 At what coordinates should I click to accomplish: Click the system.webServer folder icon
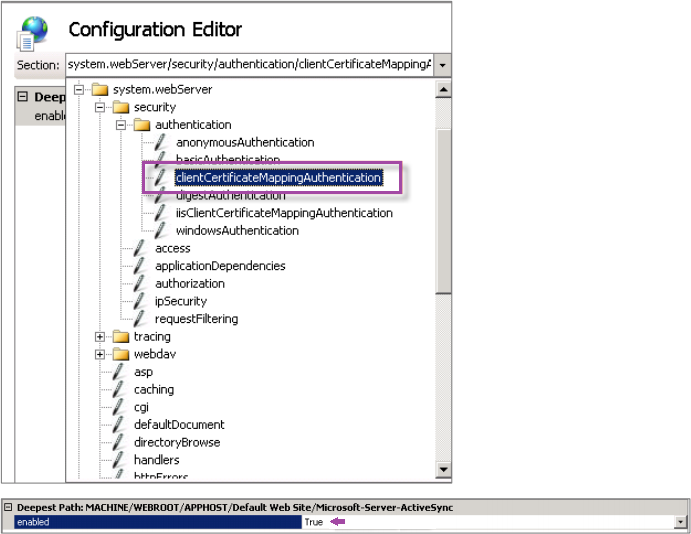pyautogui.click(x=100, y=90)
